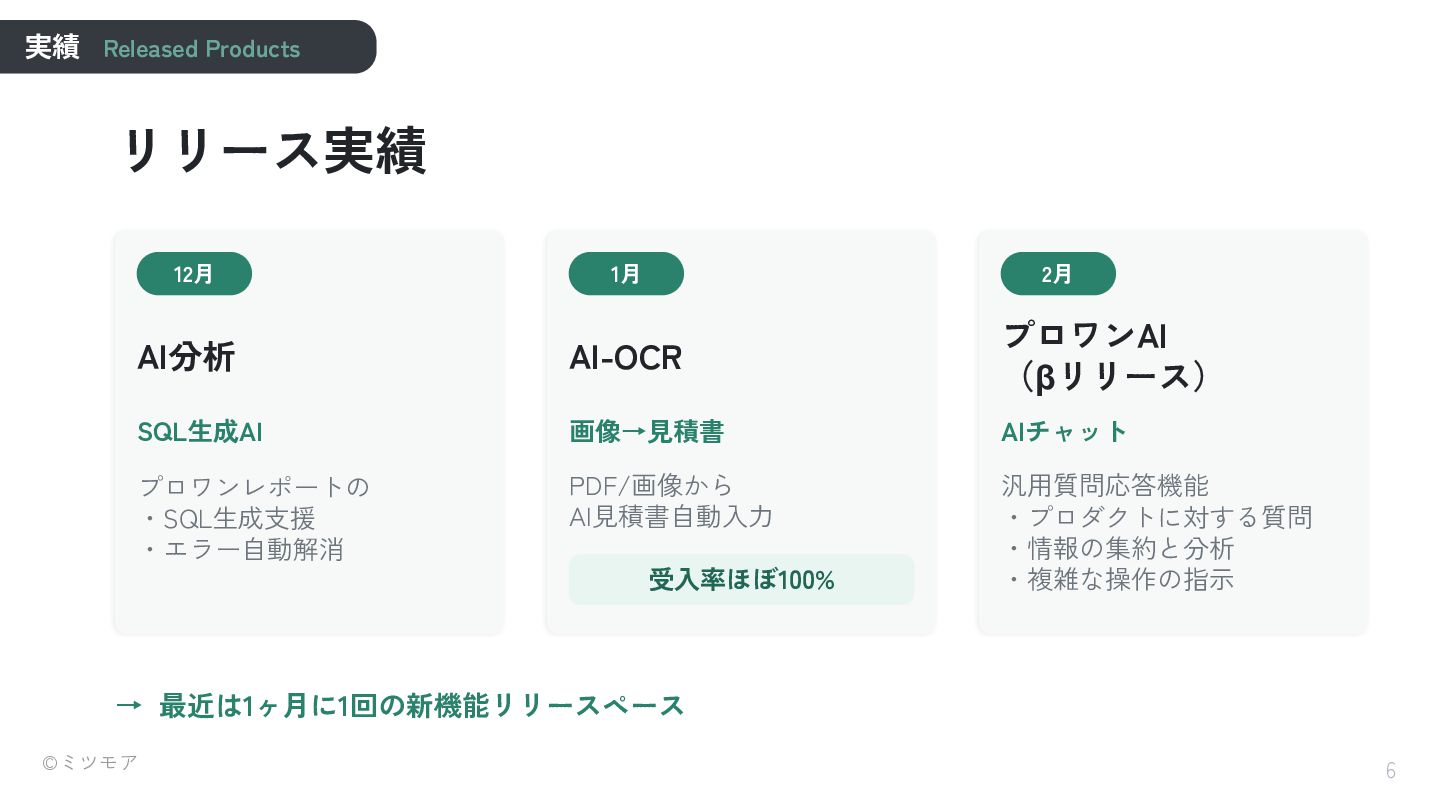This screenshot has height=810, width=1440.
Task: Click the 複雑な操作の指示 bullet point
Action: 1120,579
